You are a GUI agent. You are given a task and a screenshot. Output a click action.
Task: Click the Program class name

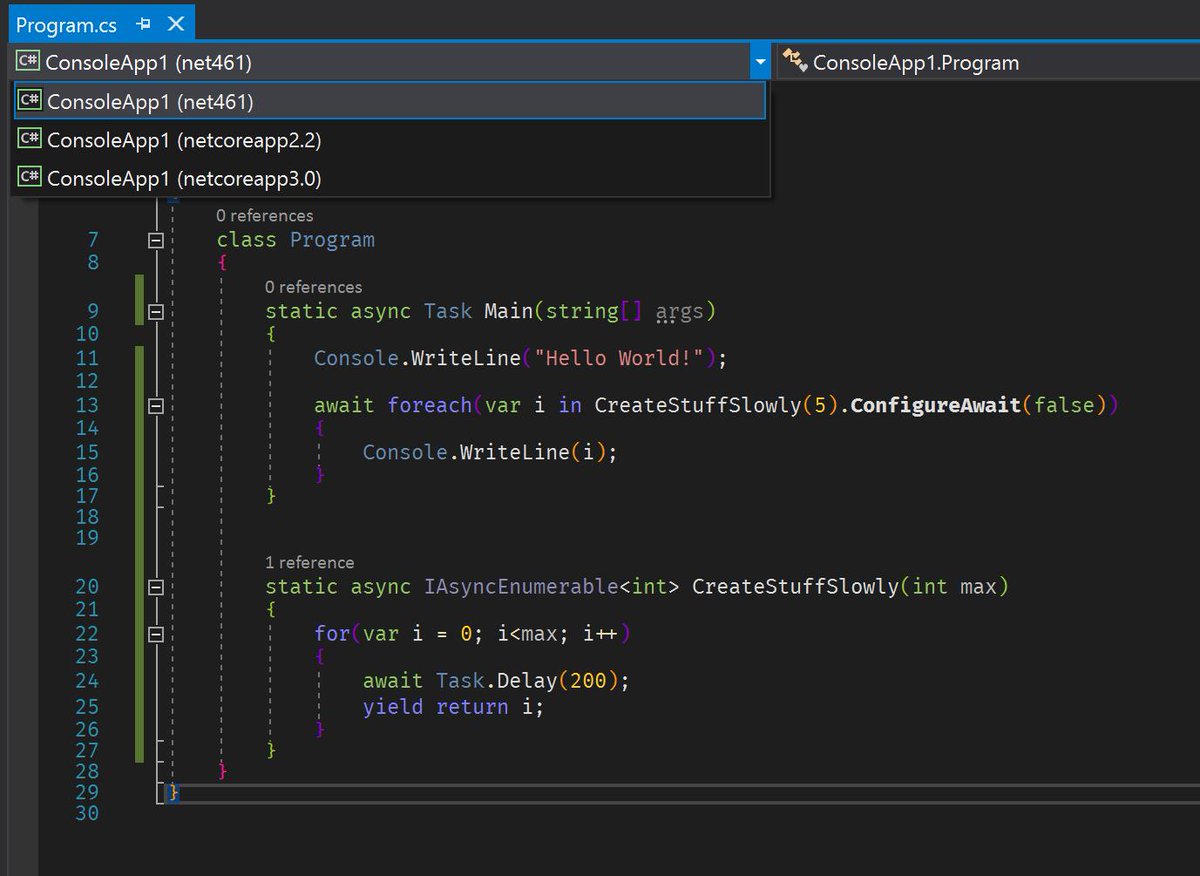[332, 240]
